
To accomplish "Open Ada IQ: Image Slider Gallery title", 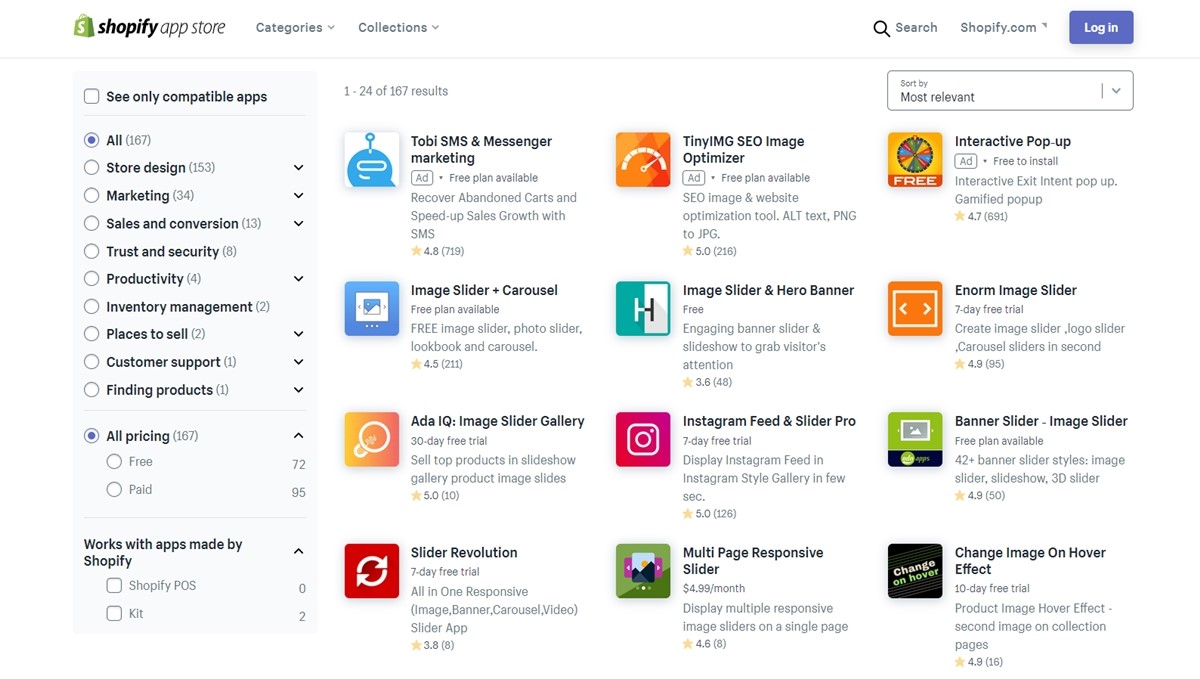I will tap(497, 422).
